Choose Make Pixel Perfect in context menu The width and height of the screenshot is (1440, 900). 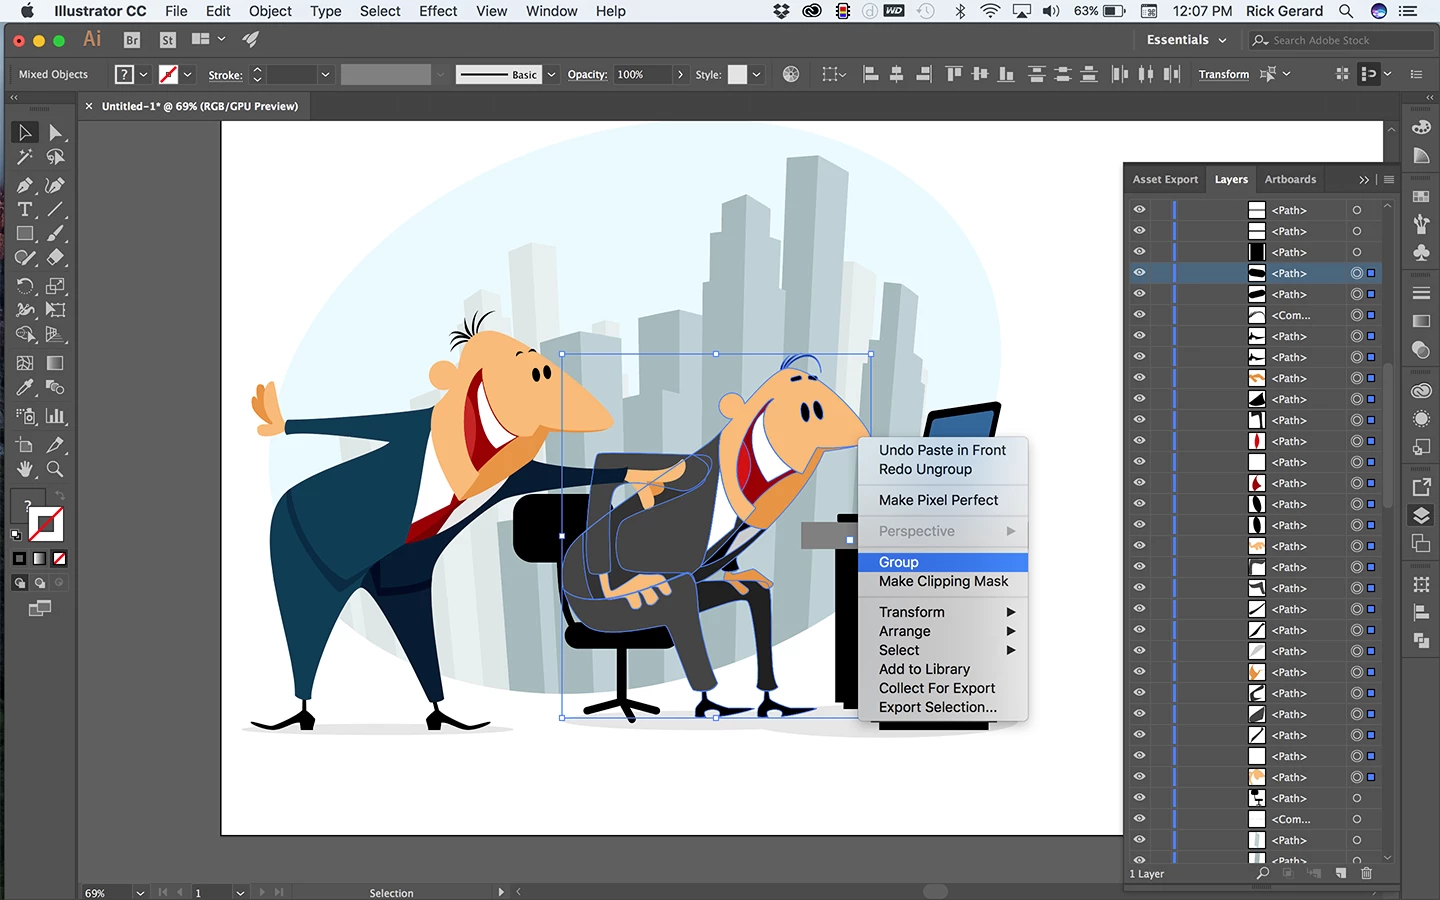[943, 500]
